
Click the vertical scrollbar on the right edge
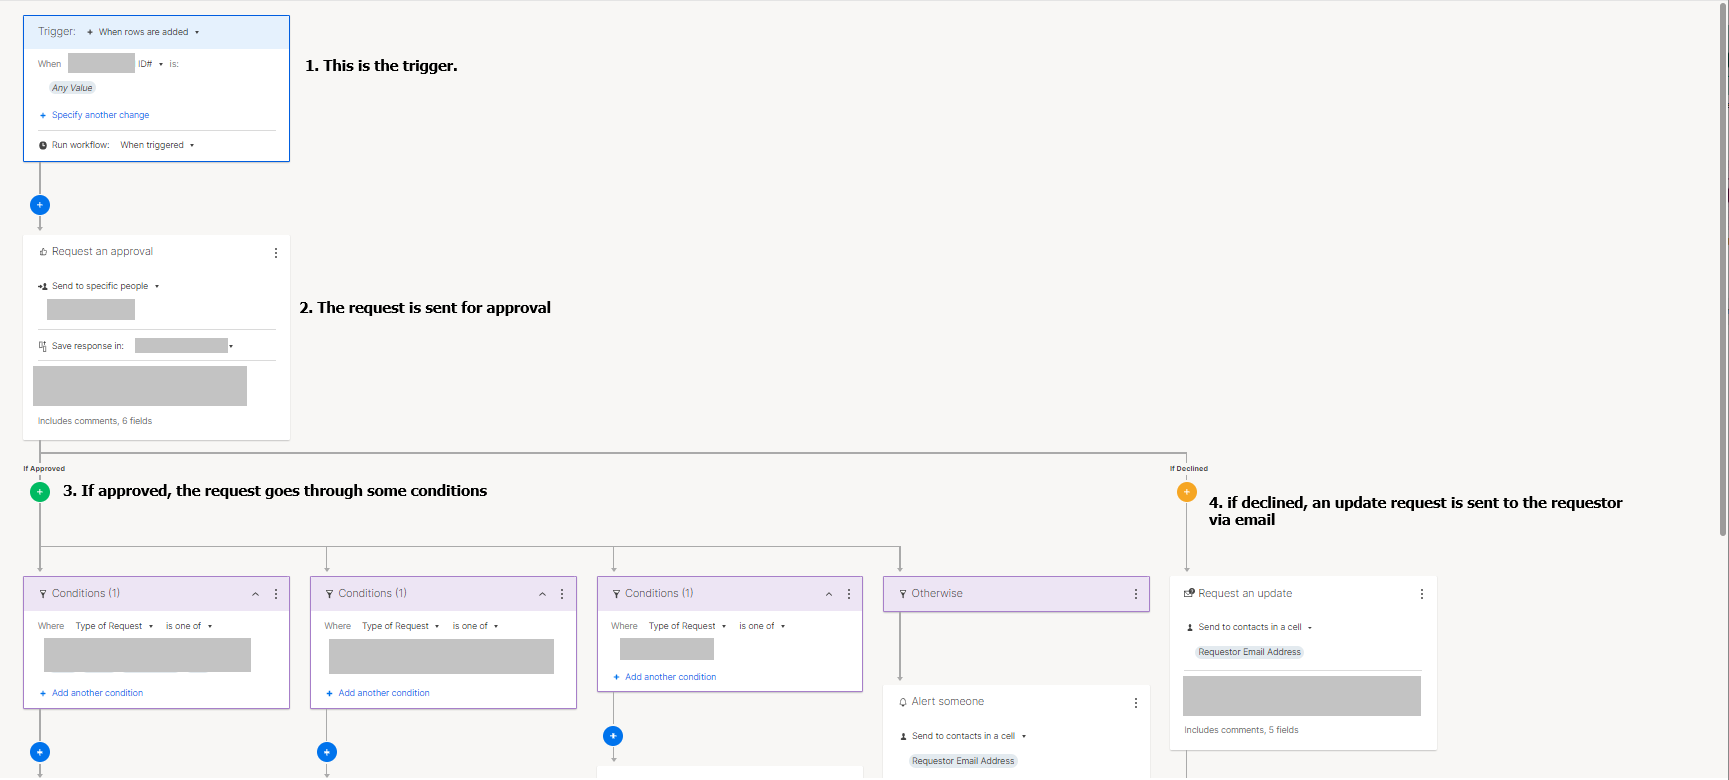(x=1723, y=270)
